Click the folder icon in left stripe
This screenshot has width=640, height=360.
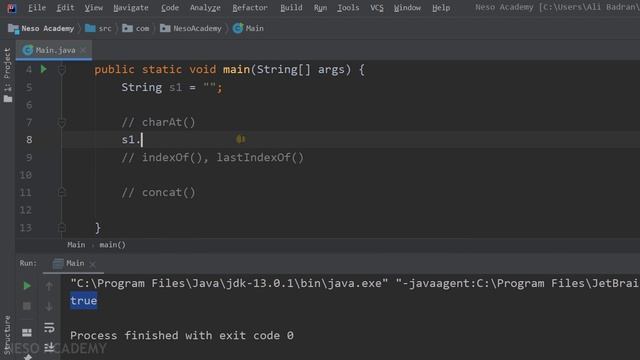coord(8,99)
